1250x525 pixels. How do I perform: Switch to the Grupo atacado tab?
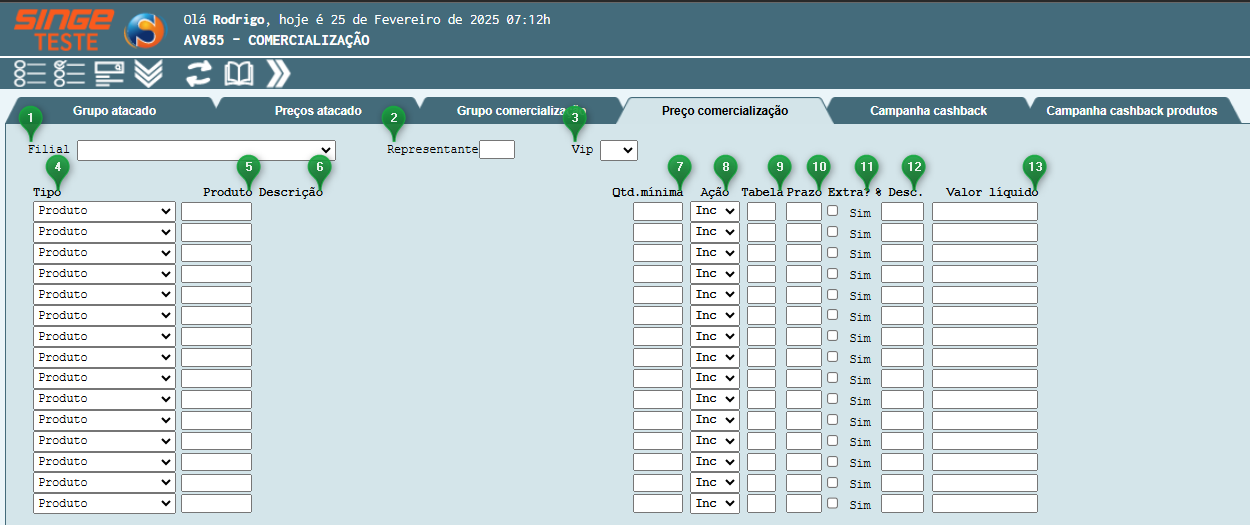pos(114,111)
